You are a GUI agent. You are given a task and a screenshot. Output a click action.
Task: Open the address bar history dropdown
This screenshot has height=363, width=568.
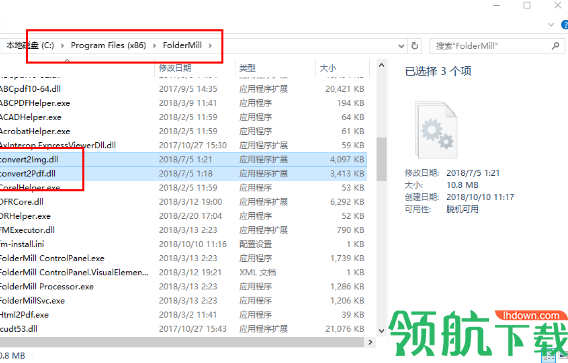coord(401,46)
